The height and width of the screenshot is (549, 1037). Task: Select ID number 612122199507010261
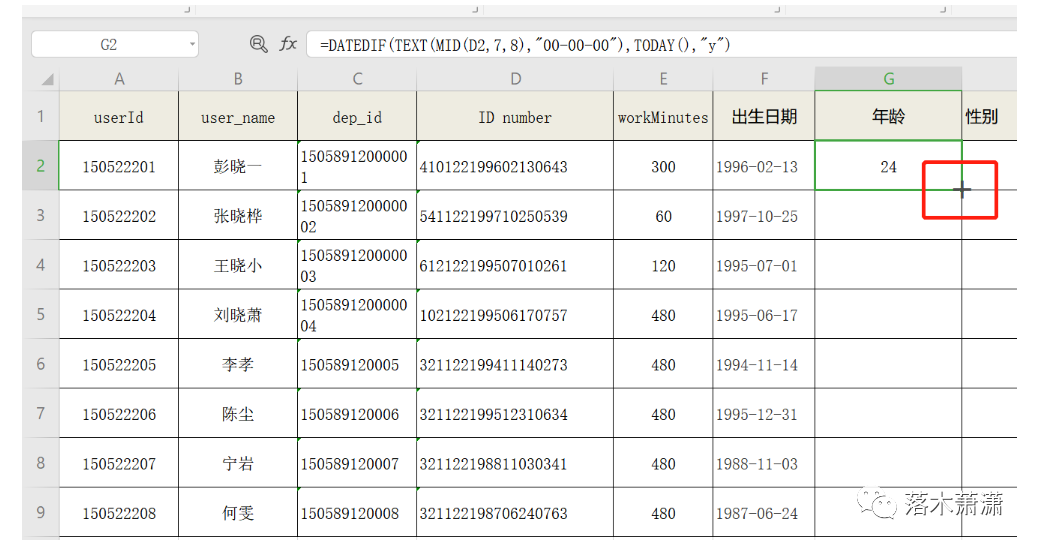(515, 265)
